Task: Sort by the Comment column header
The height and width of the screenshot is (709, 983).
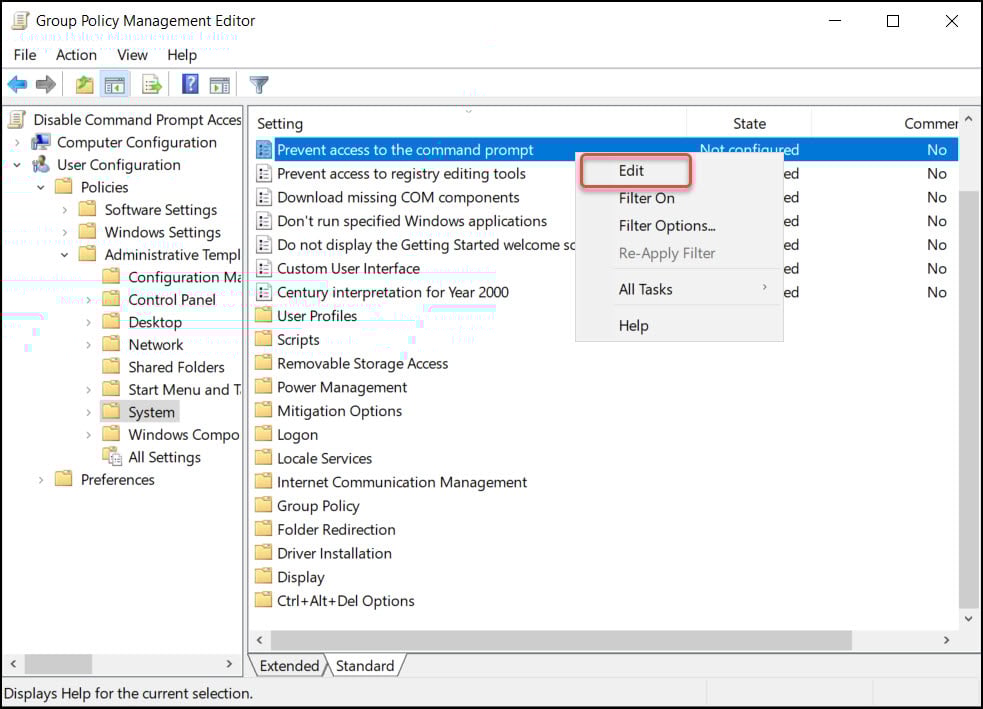Action: point(885,123)
